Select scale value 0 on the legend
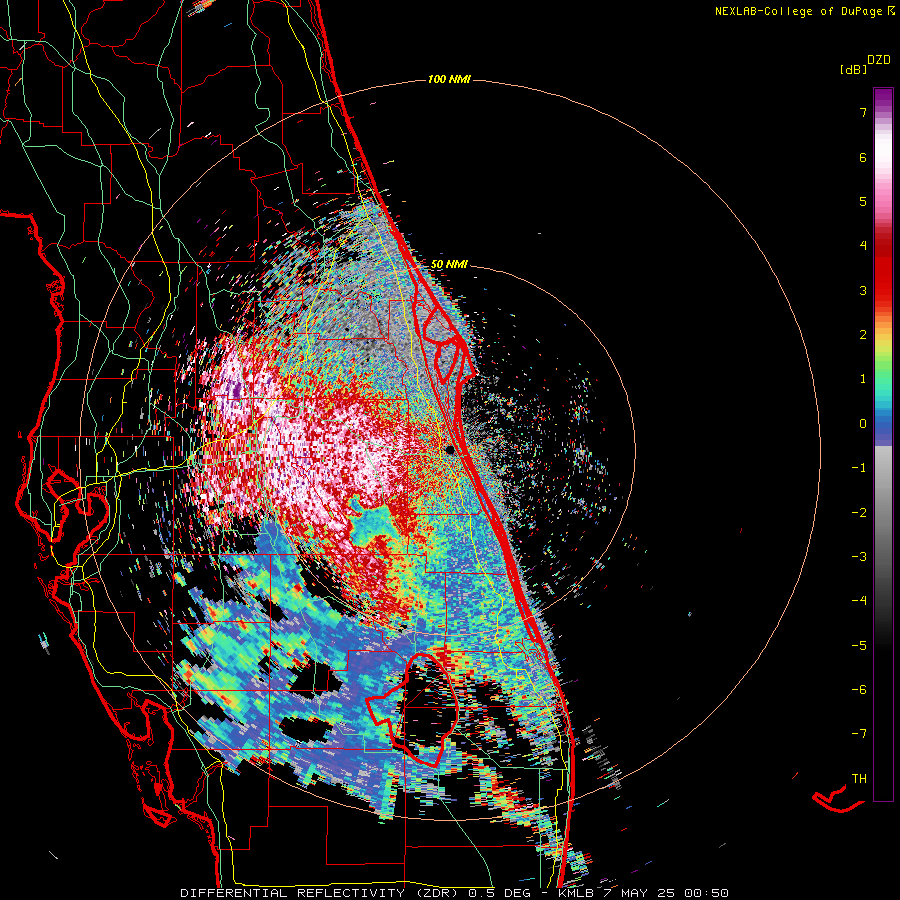This screenshot has width=900, height=900. click(x=863, y=424)
